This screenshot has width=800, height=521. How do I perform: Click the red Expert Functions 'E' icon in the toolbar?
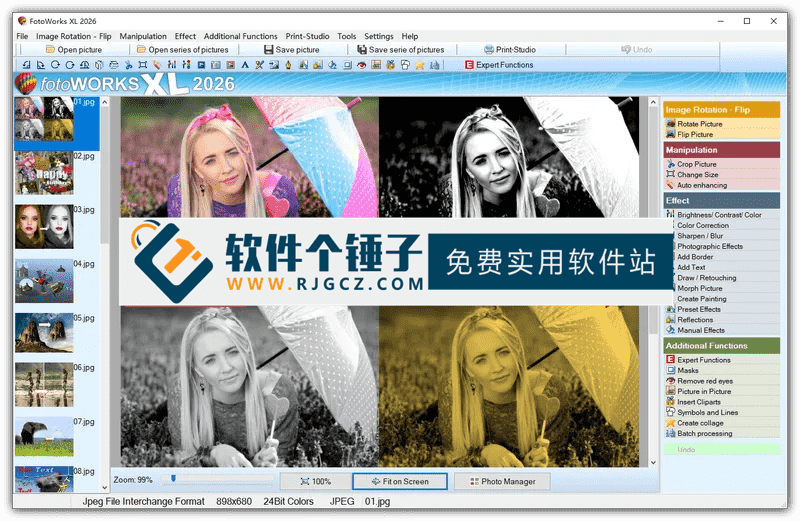[469, 65]
